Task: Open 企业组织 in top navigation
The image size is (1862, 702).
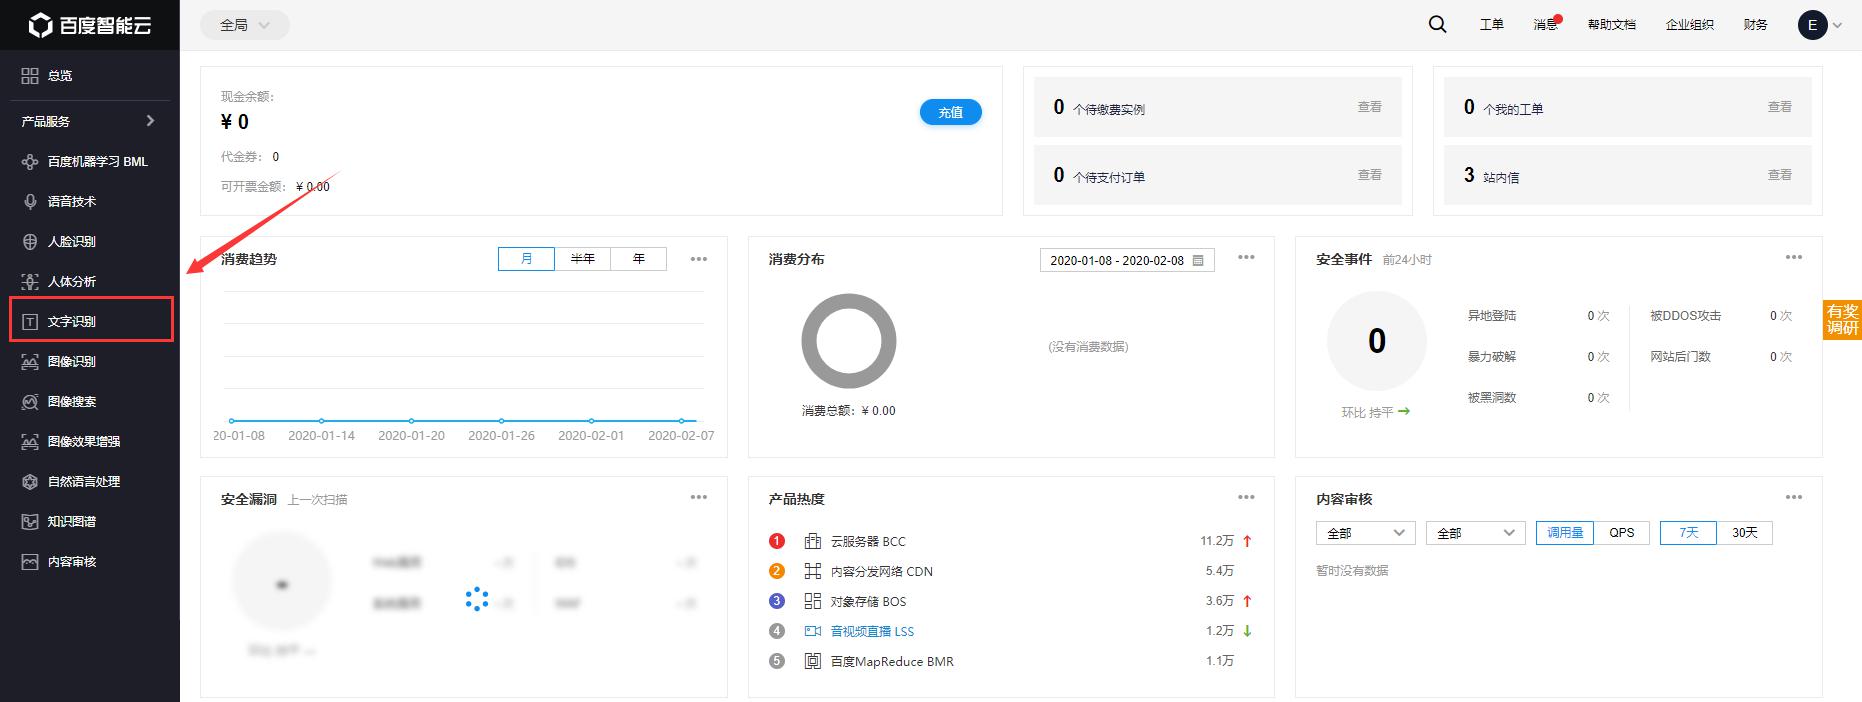Action: point(1689,25)
